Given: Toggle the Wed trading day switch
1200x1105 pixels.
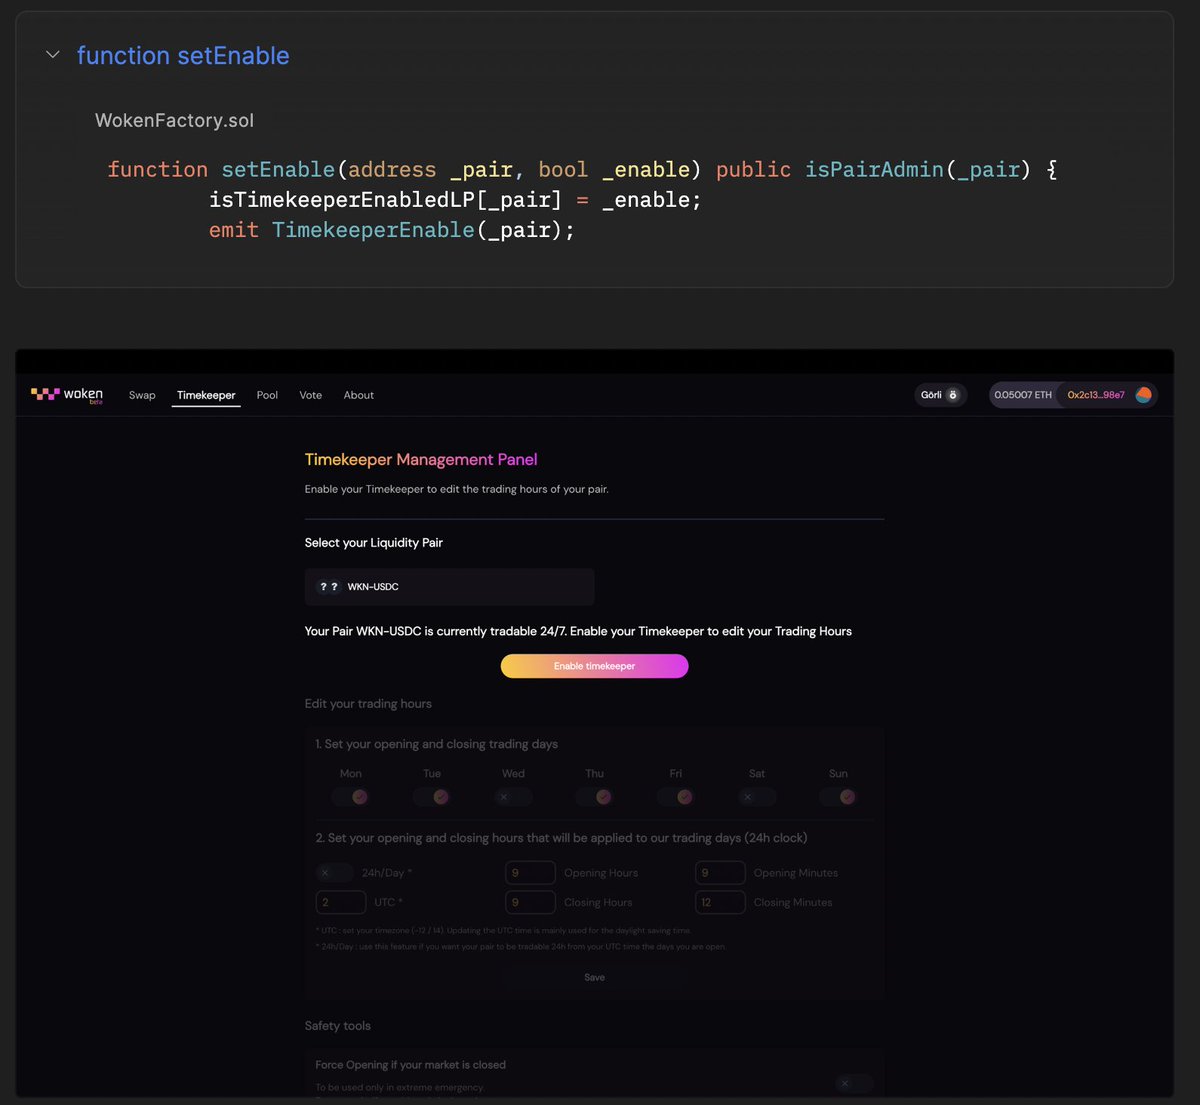Looking at the screenshot, I should 513,797.
